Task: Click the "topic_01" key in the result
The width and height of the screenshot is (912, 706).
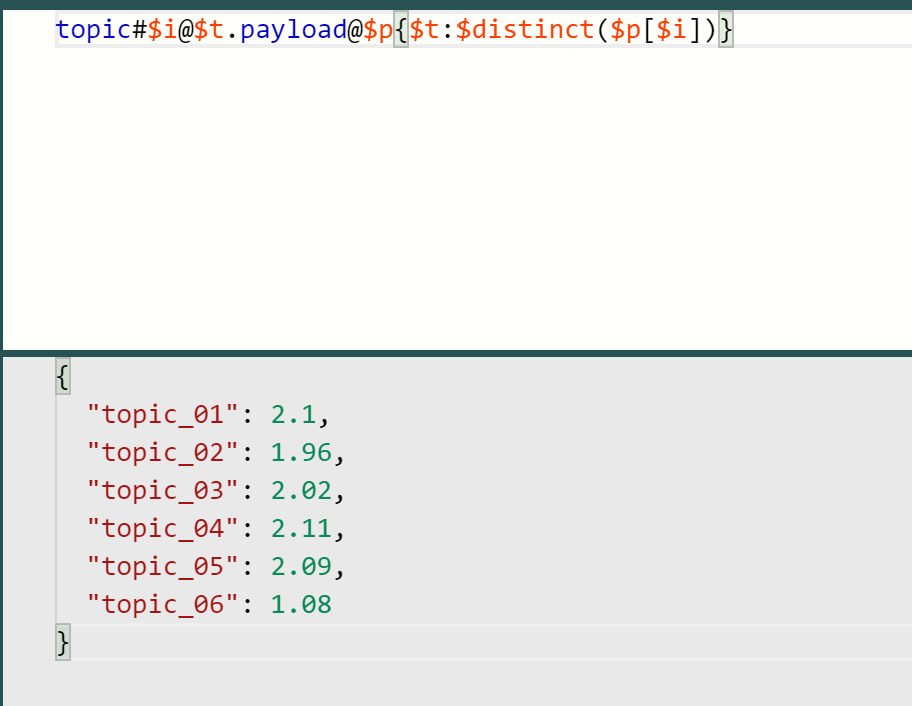Action: pos(163,415)
